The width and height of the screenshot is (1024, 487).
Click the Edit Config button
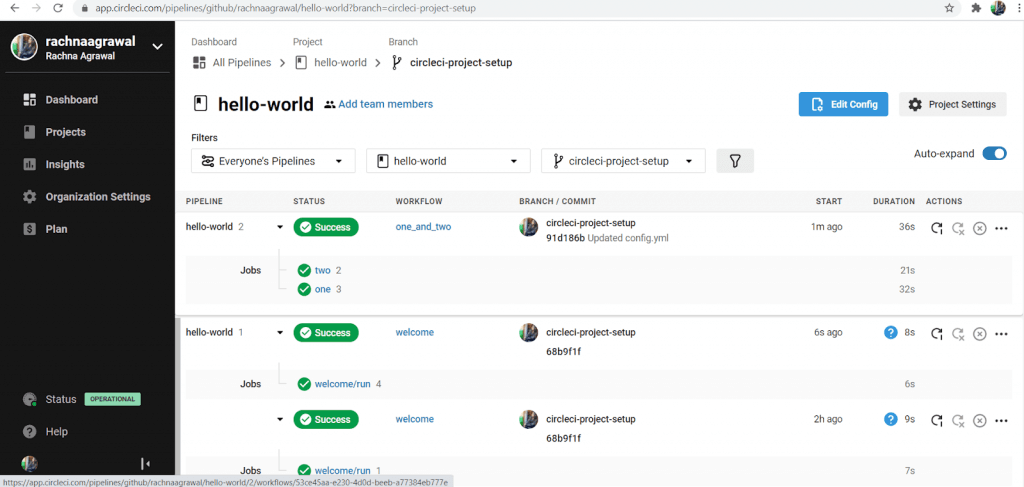tap(843, 104)
